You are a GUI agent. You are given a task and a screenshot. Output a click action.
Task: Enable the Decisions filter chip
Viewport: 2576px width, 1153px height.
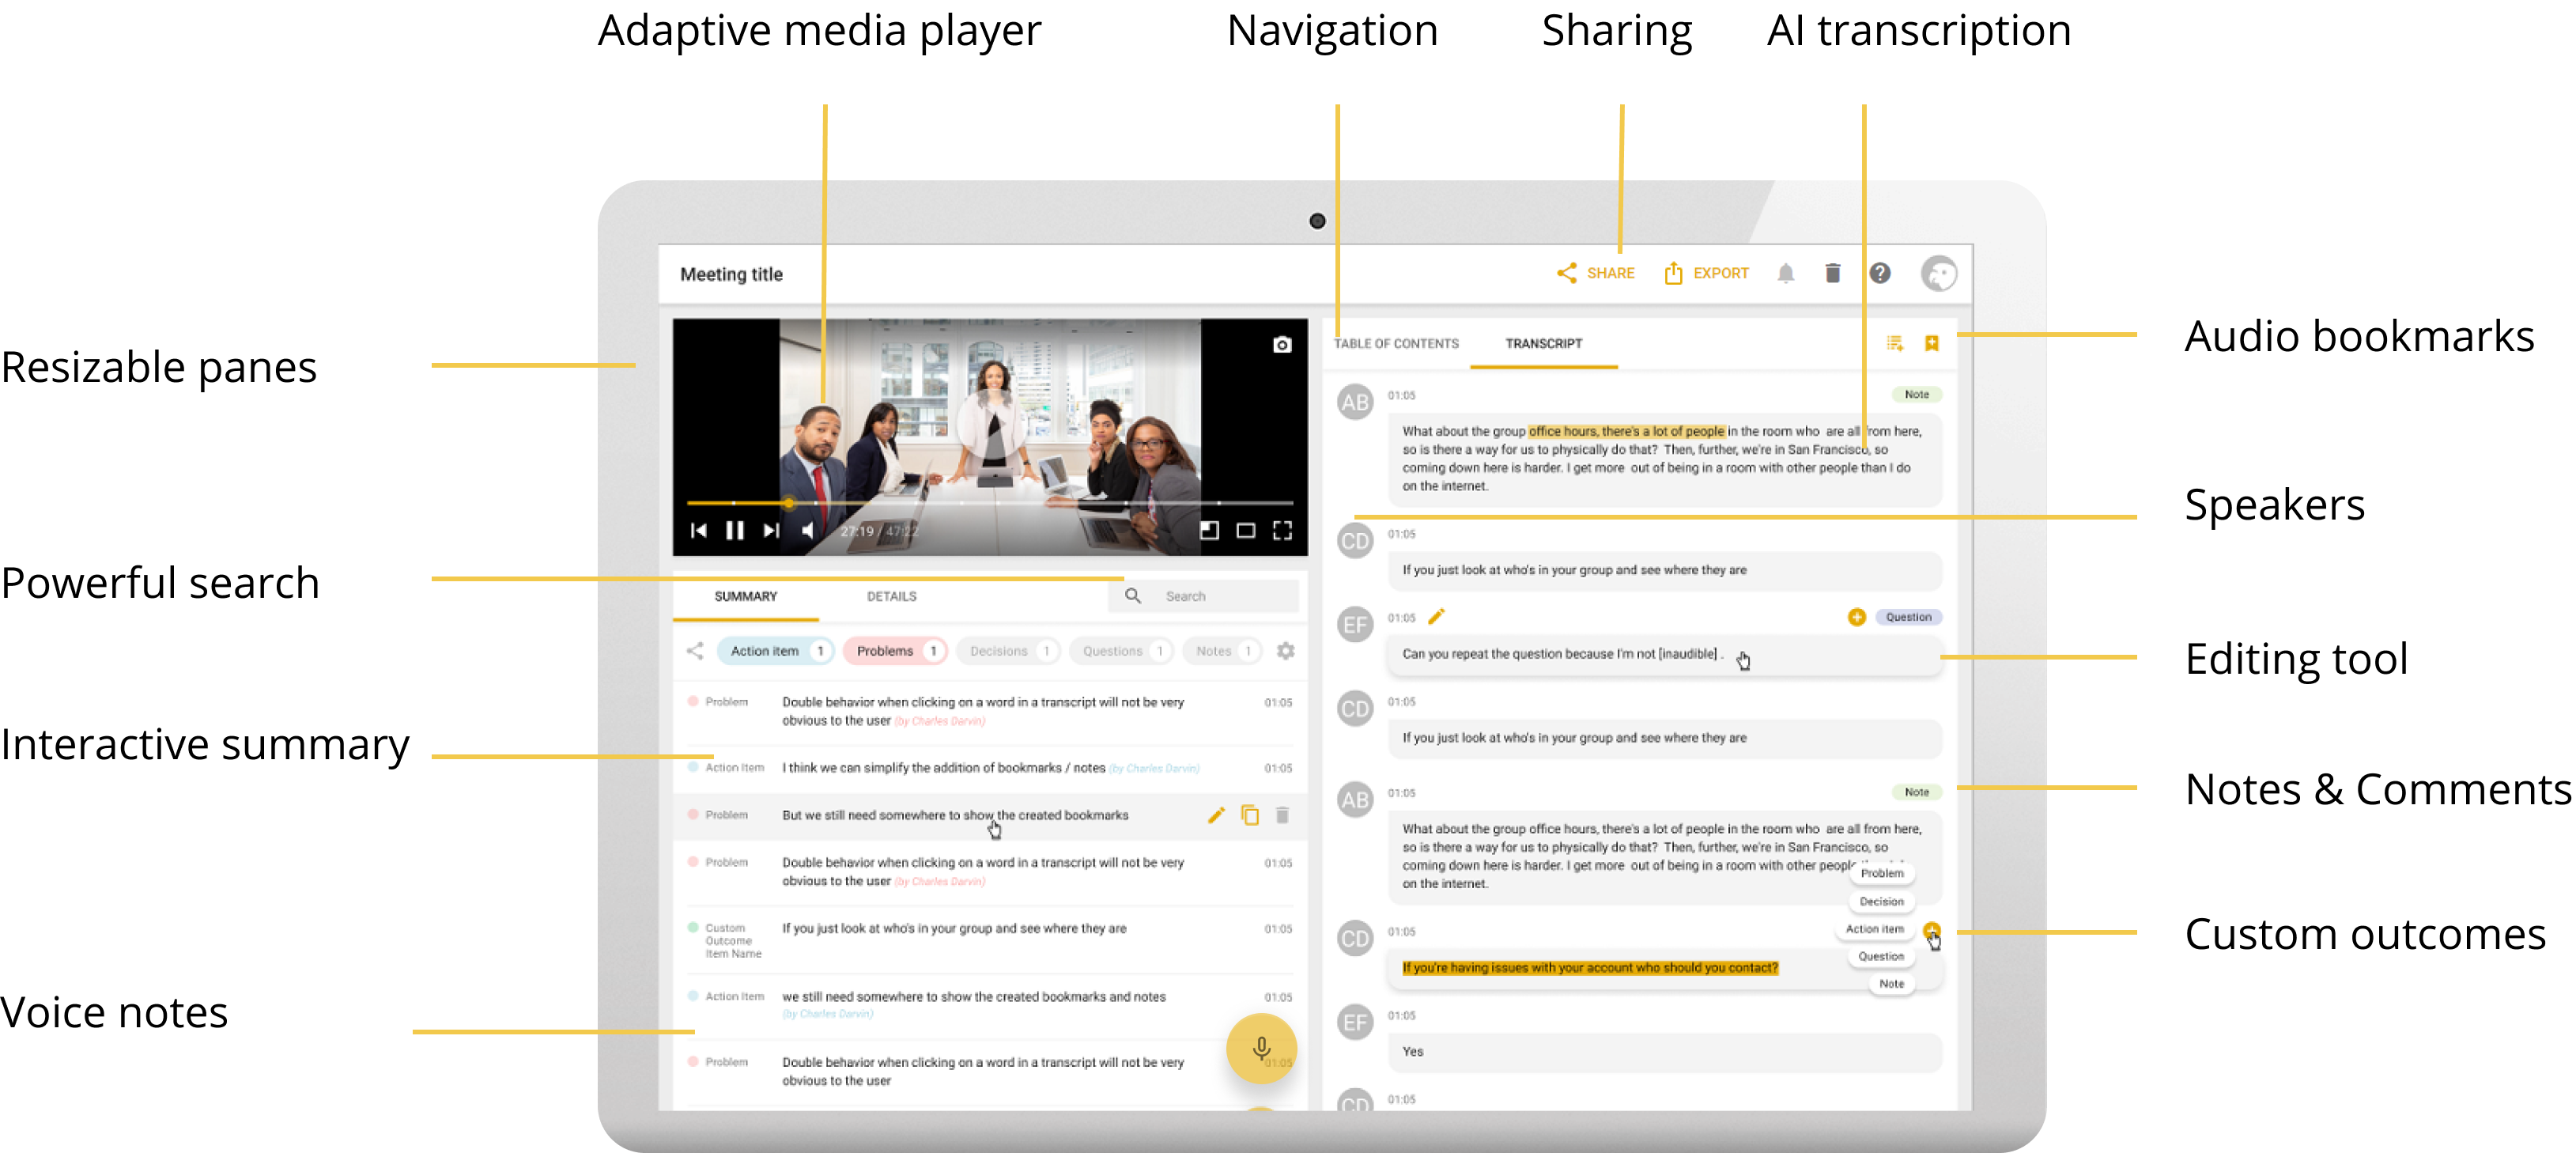point(1007,651)
